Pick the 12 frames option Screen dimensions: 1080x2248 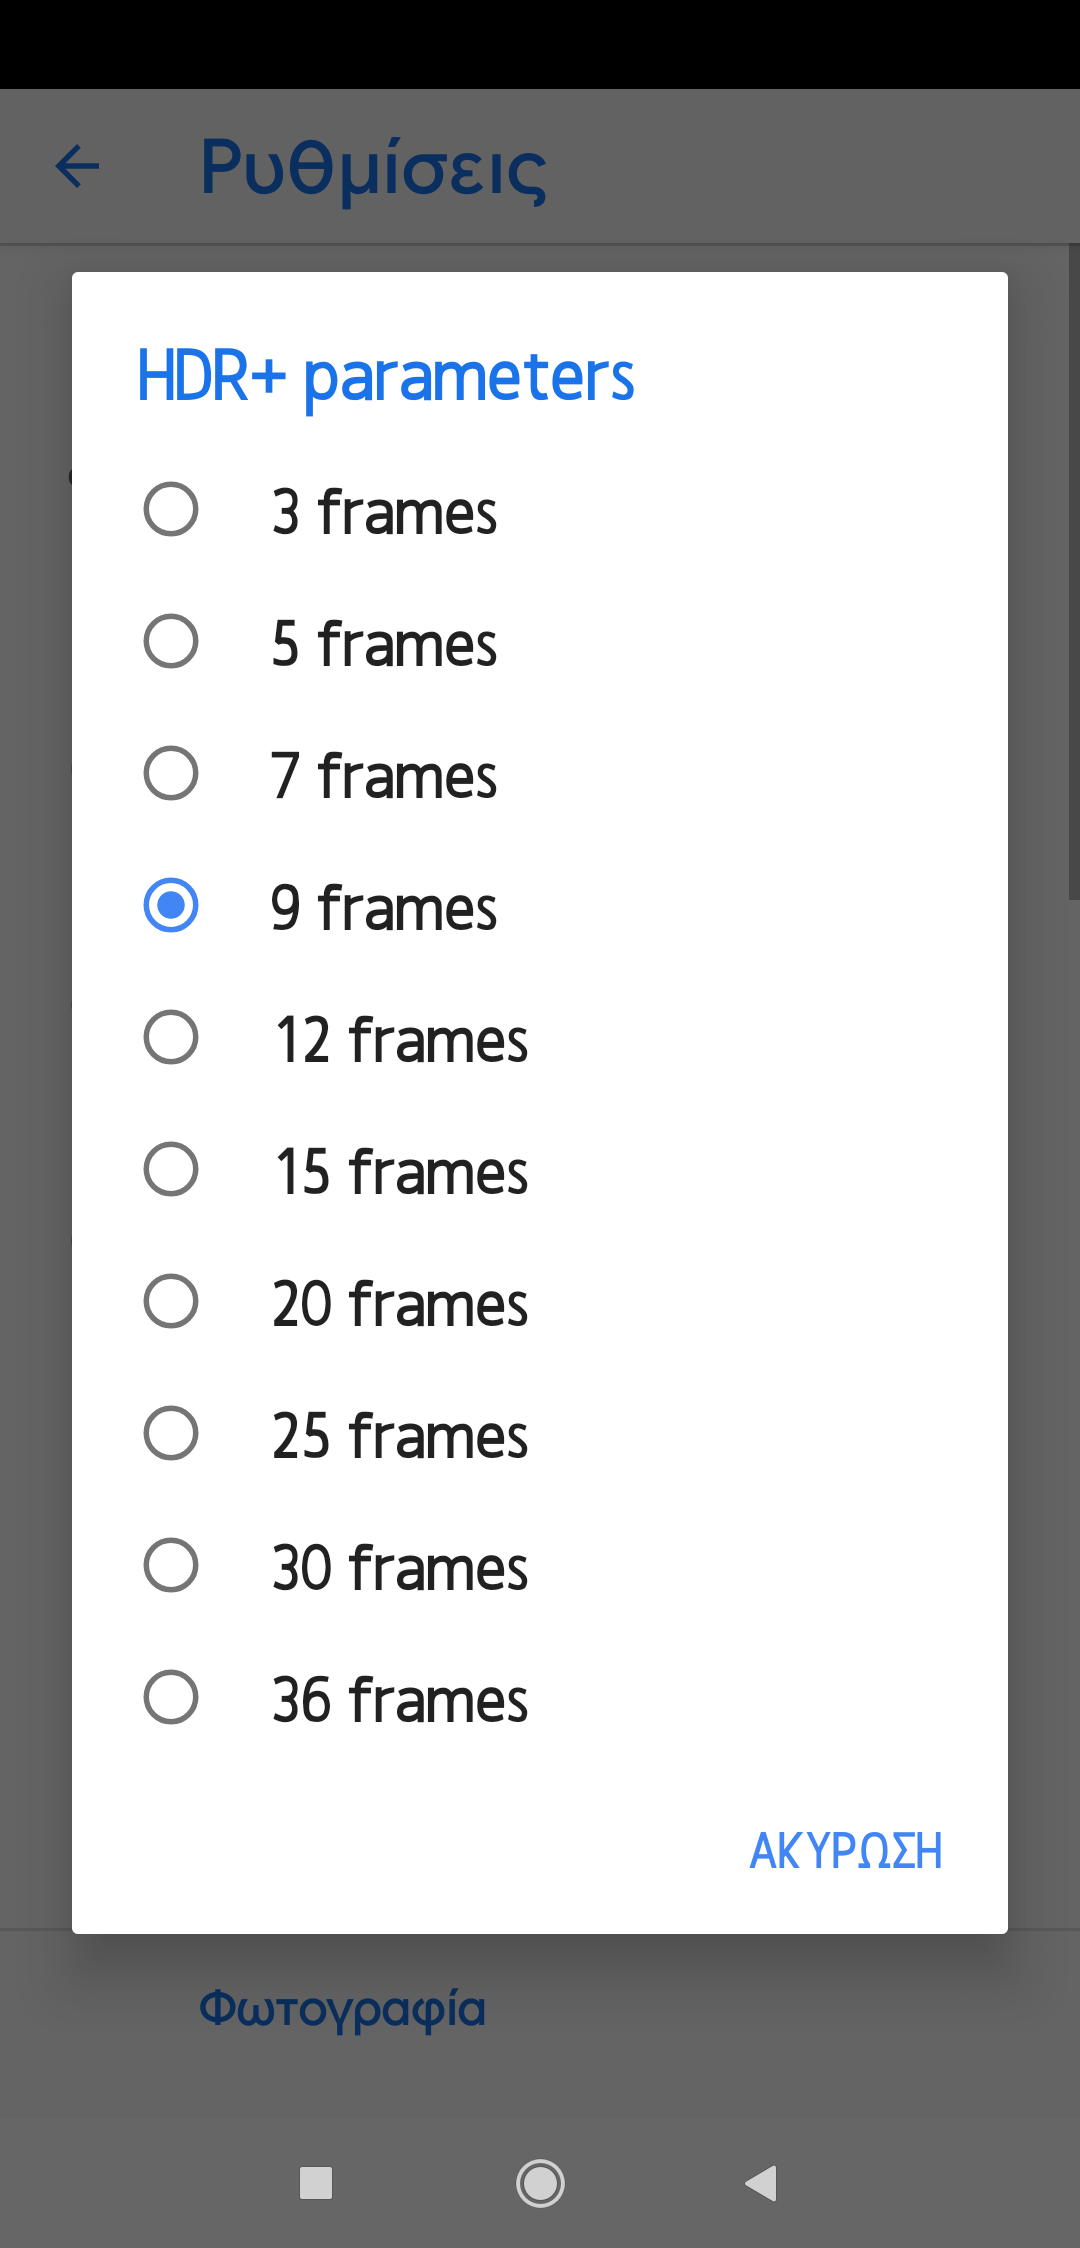(171, 1038)
